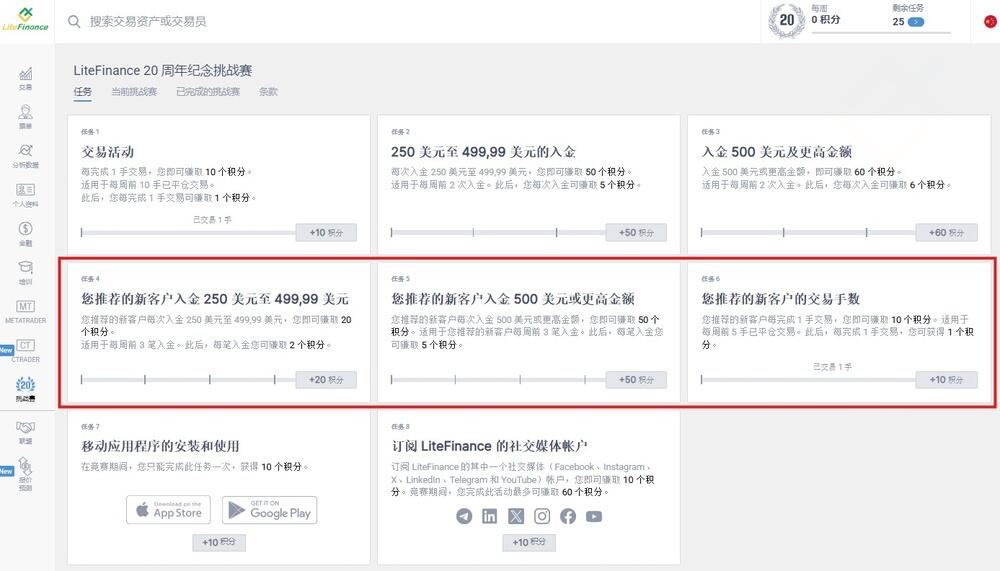Viewport: 1000px width, 571px height.
Task: Click +50 积分 button in task 5 card
Action: (x=636, y=380)
